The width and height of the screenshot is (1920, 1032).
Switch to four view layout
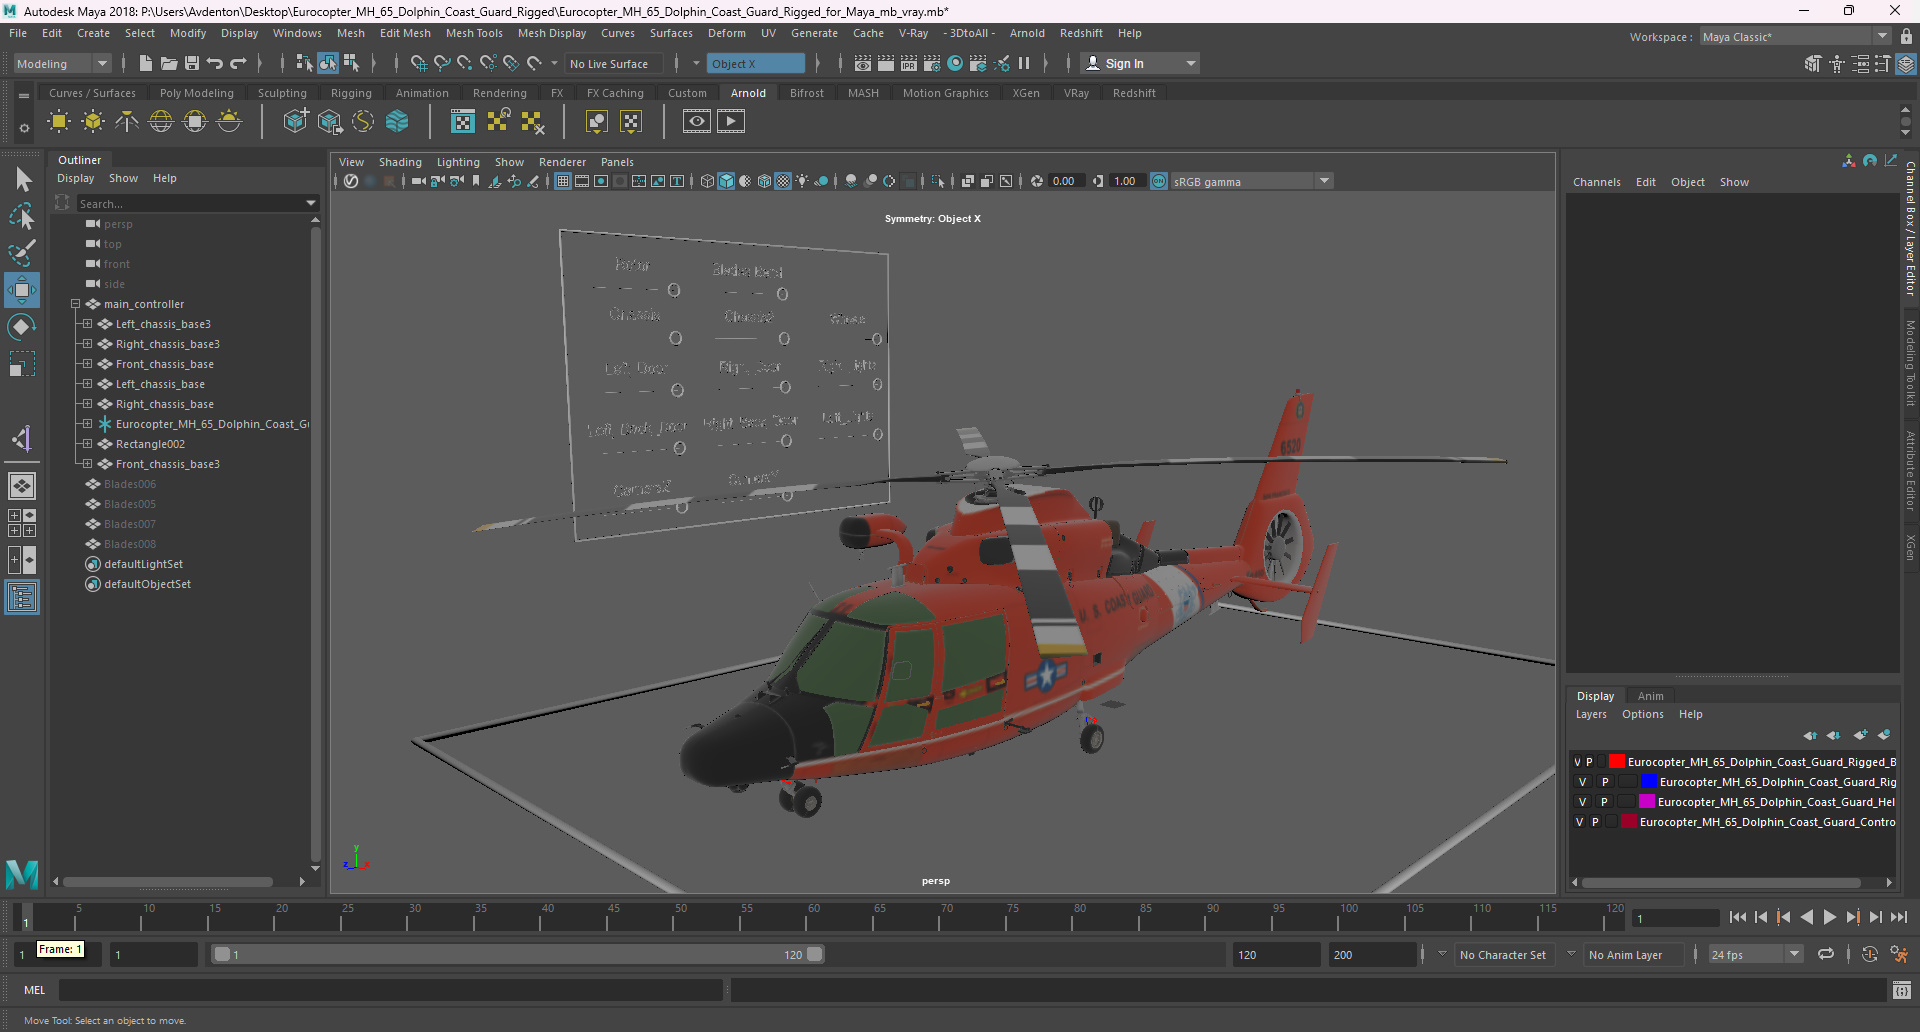(x=22, y=523)
